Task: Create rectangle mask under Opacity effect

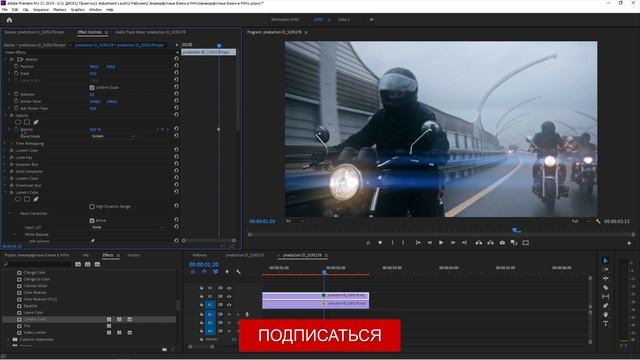Action: [x=27, y=122]
